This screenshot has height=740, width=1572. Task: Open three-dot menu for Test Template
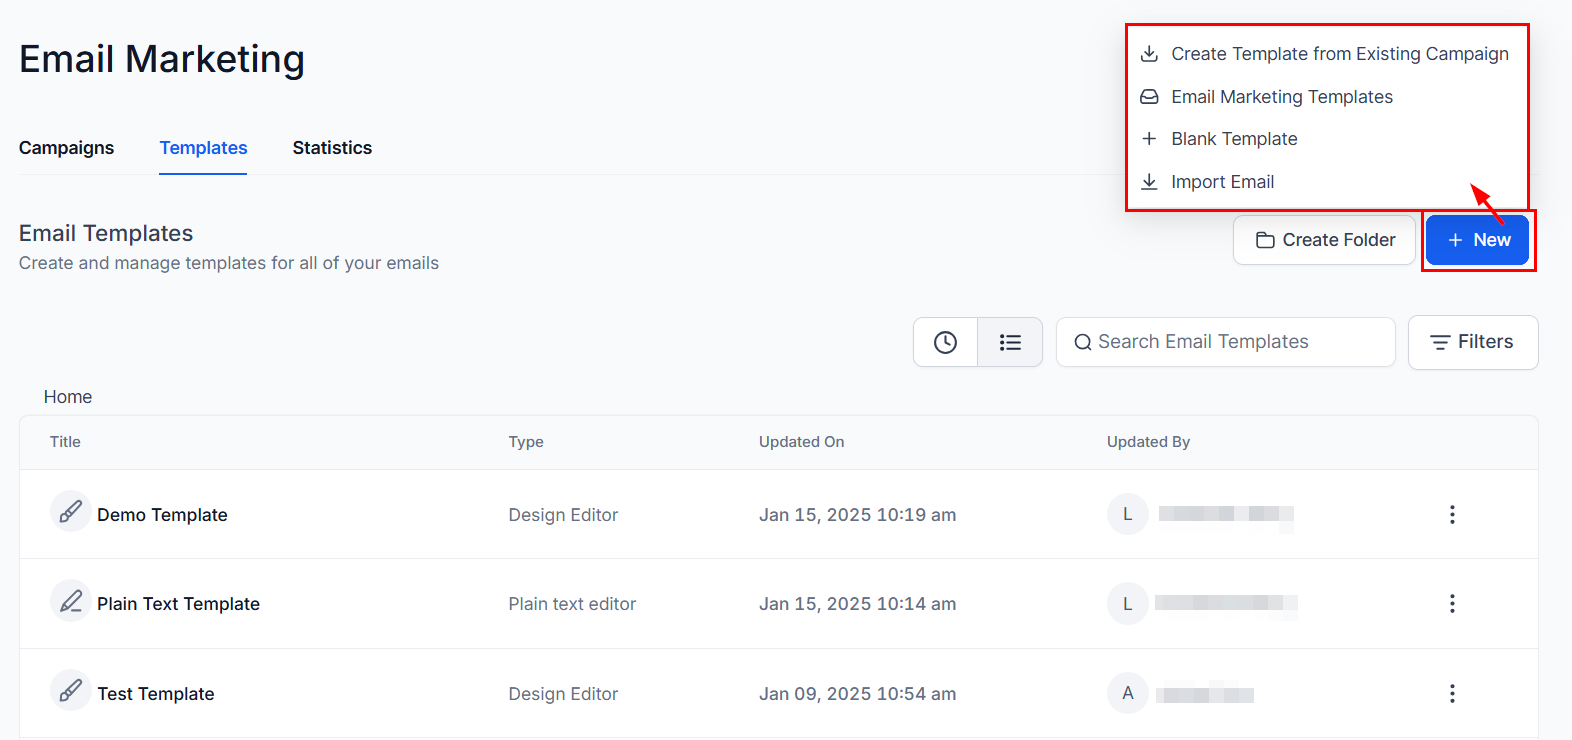coord(1452,693)
